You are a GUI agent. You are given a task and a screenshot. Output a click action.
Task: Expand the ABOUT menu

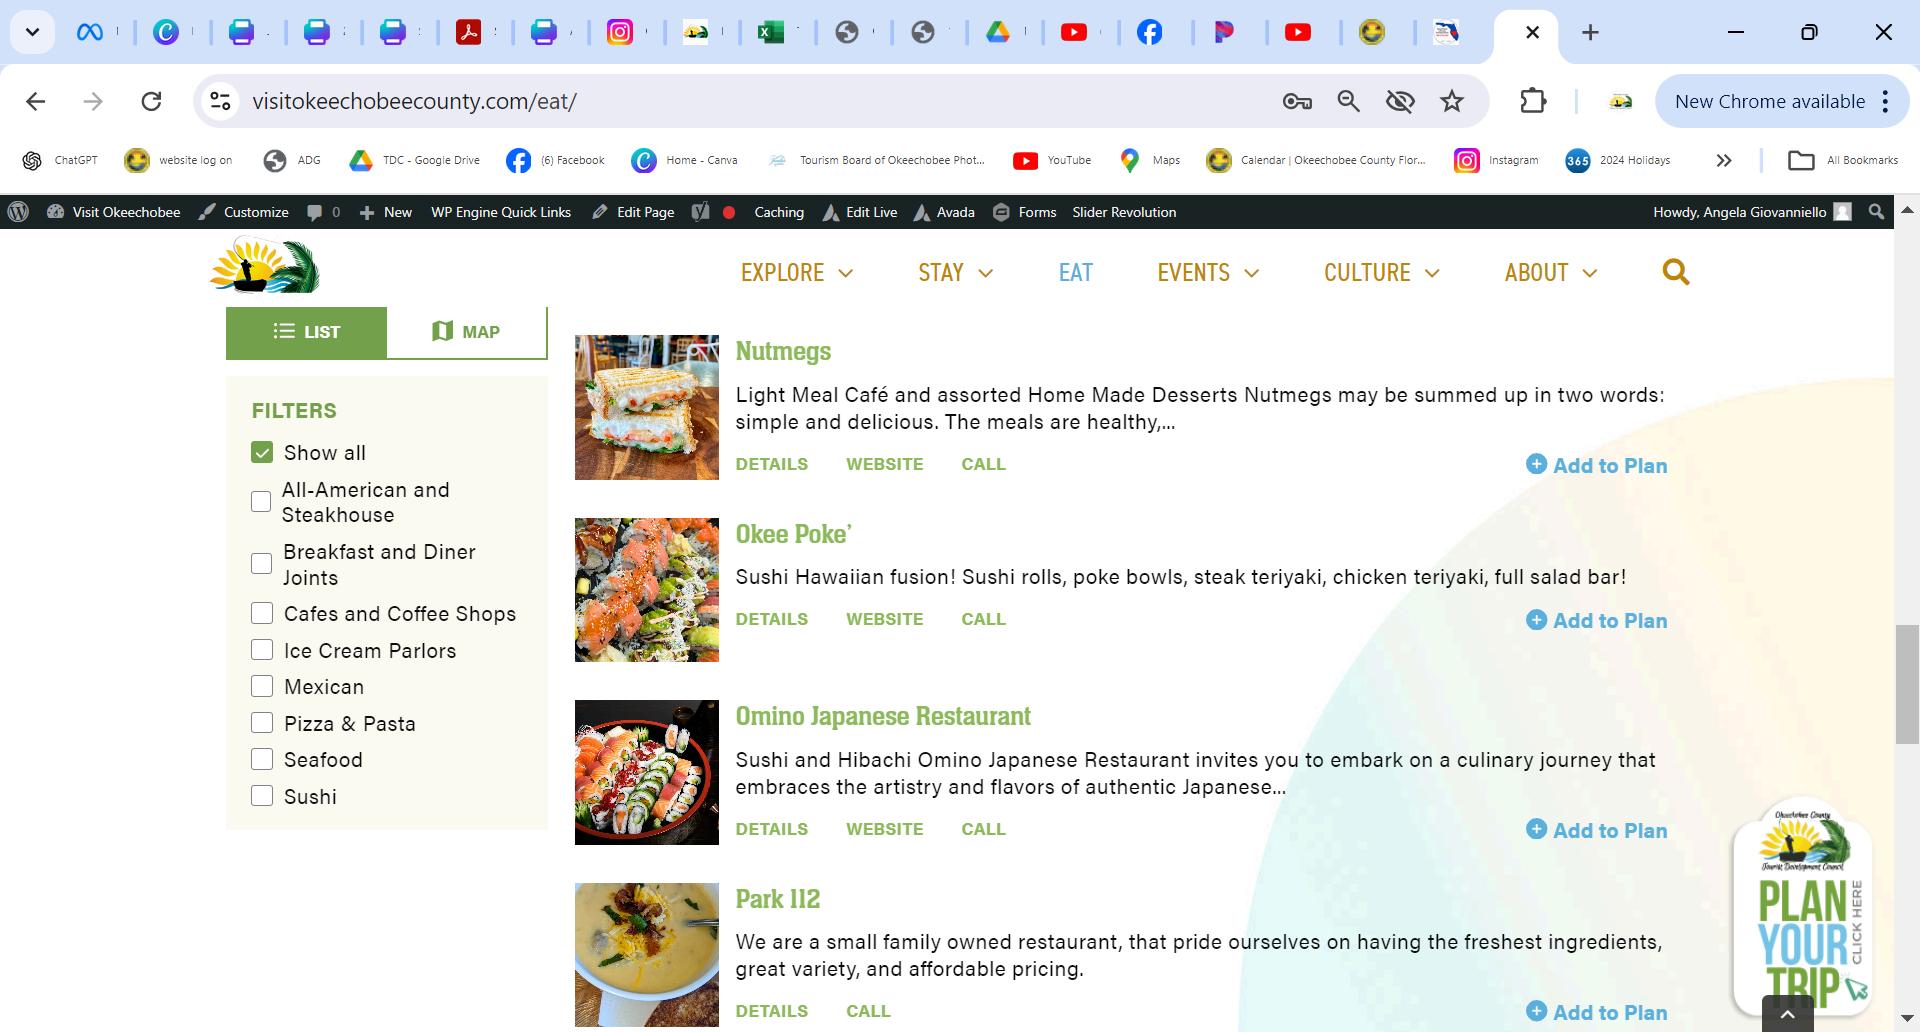click(1551, 272)
